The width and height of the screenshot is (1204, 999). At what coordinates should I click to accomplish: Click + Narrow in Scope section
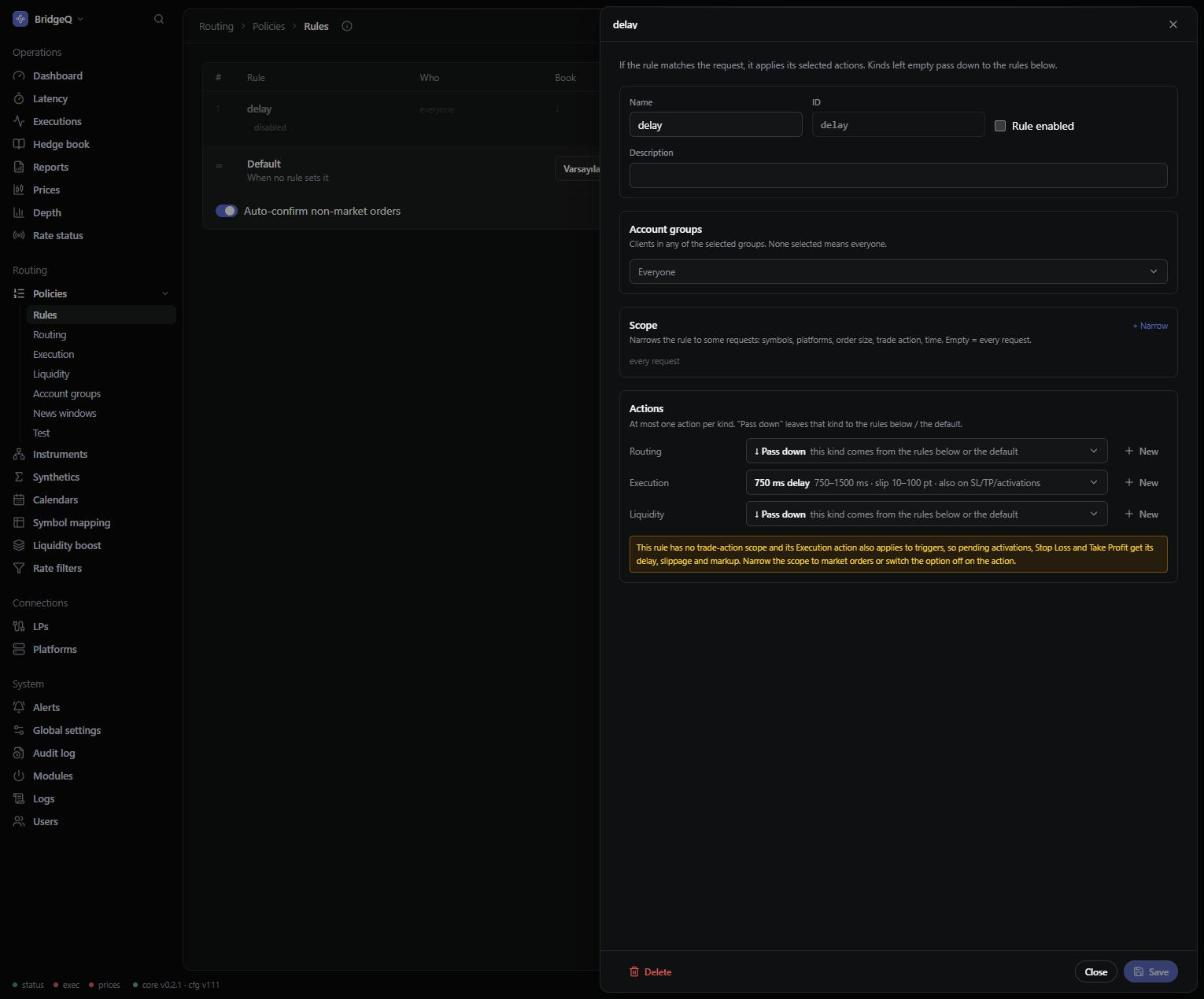1150,326
